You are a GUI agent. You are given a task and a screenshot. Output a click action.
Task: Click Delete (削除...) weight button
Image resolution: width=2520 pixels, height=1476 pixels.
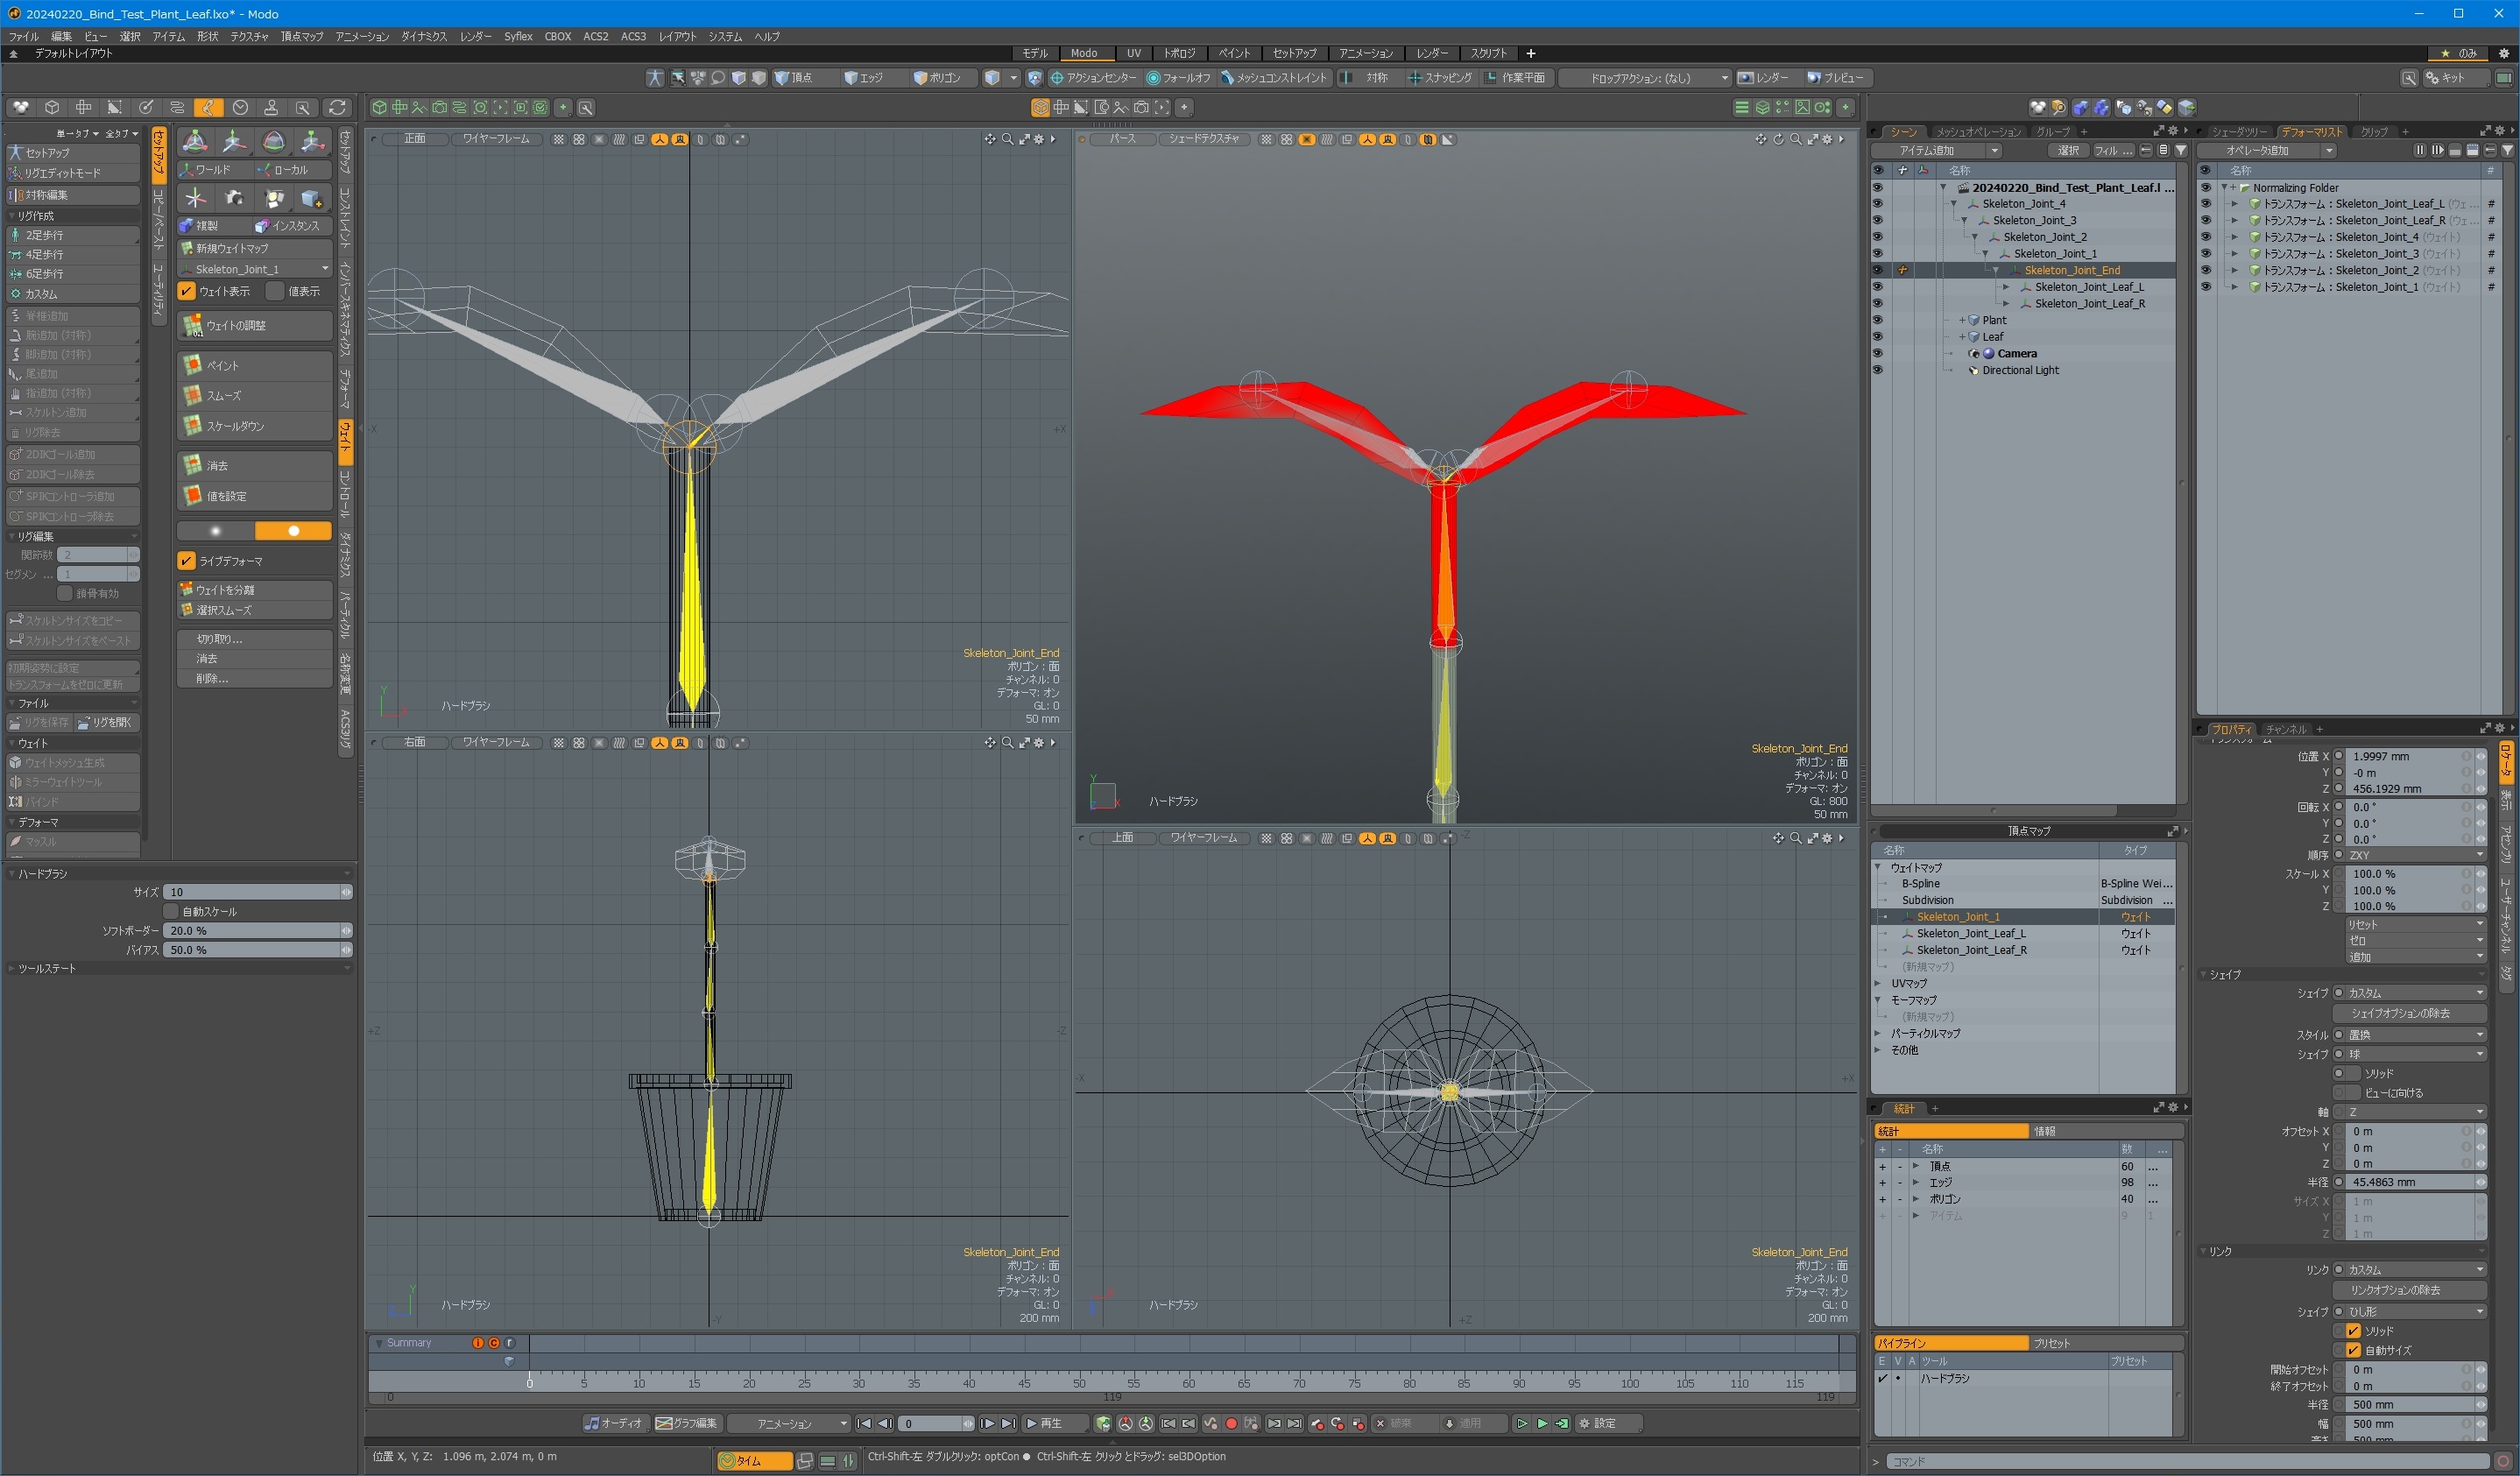tap(255, 678)
